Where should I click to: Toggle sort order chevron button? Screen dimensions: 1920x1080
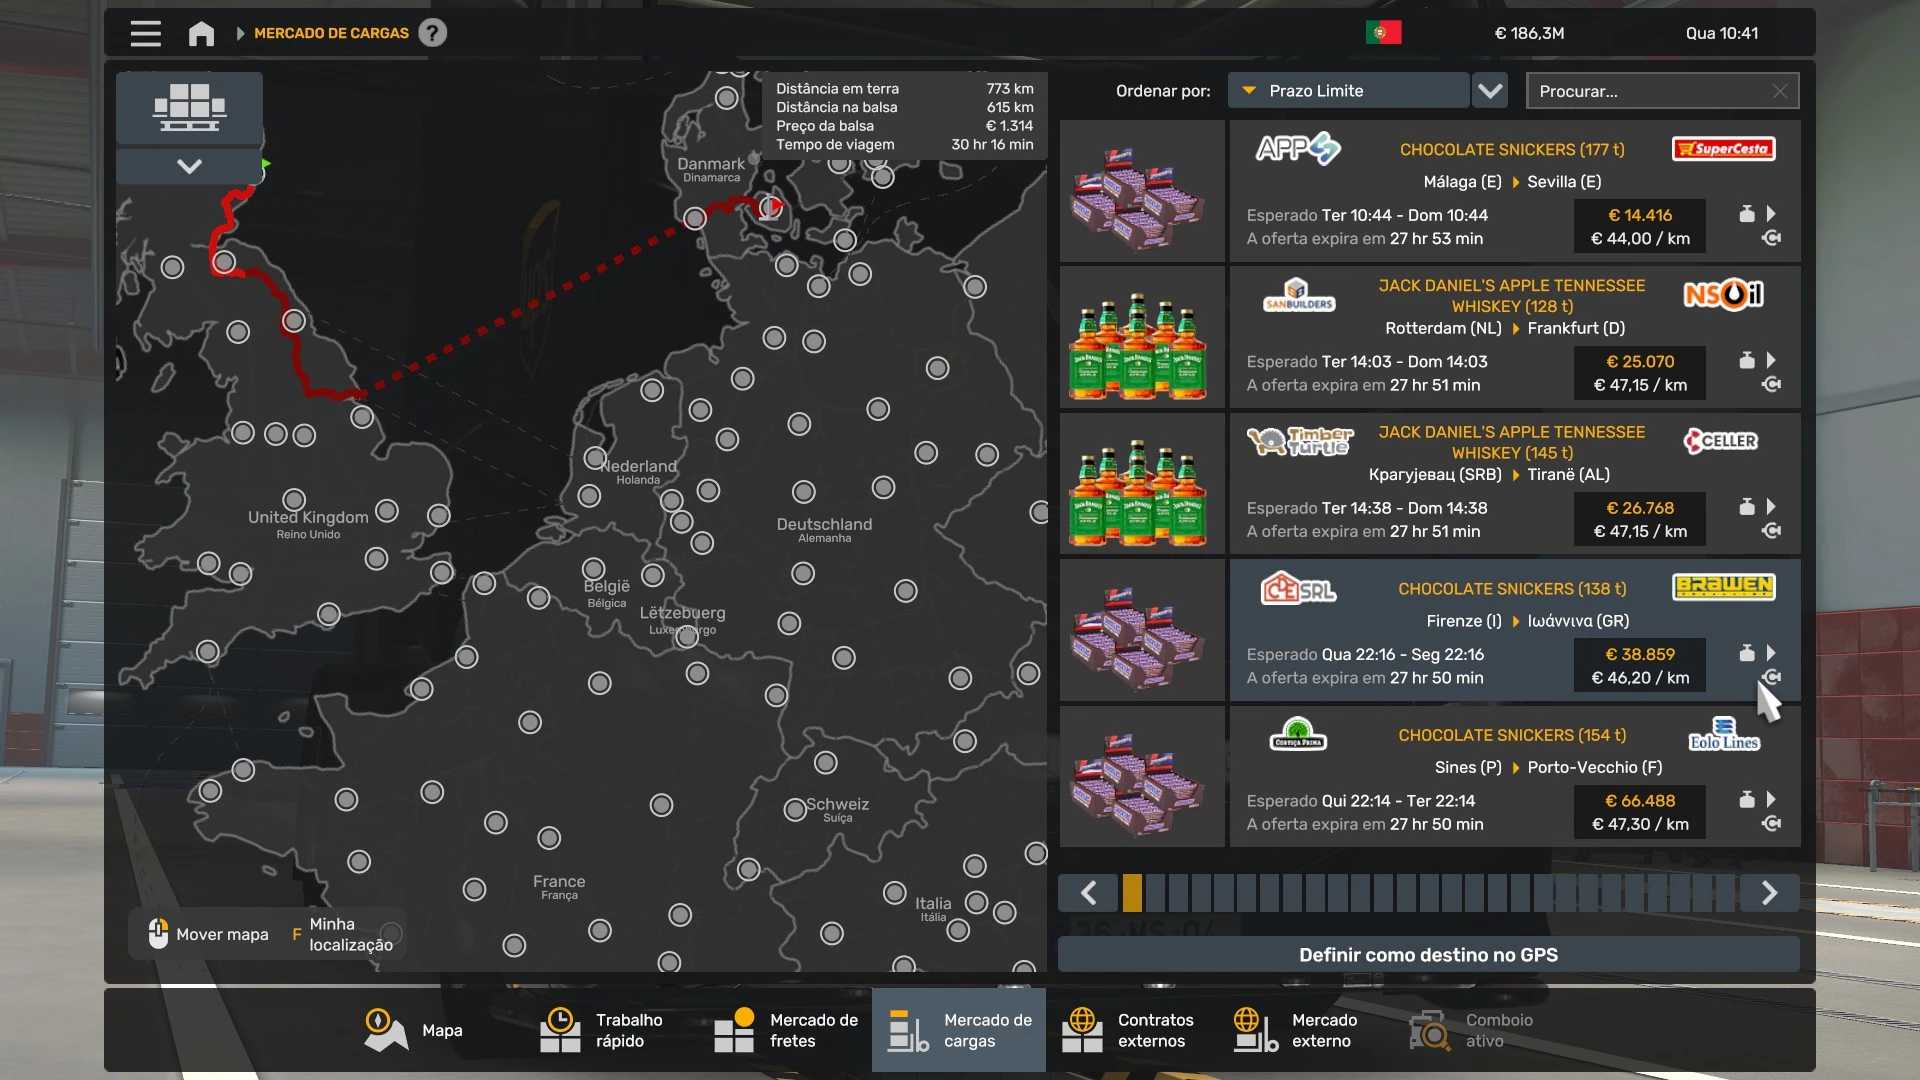1490,91
